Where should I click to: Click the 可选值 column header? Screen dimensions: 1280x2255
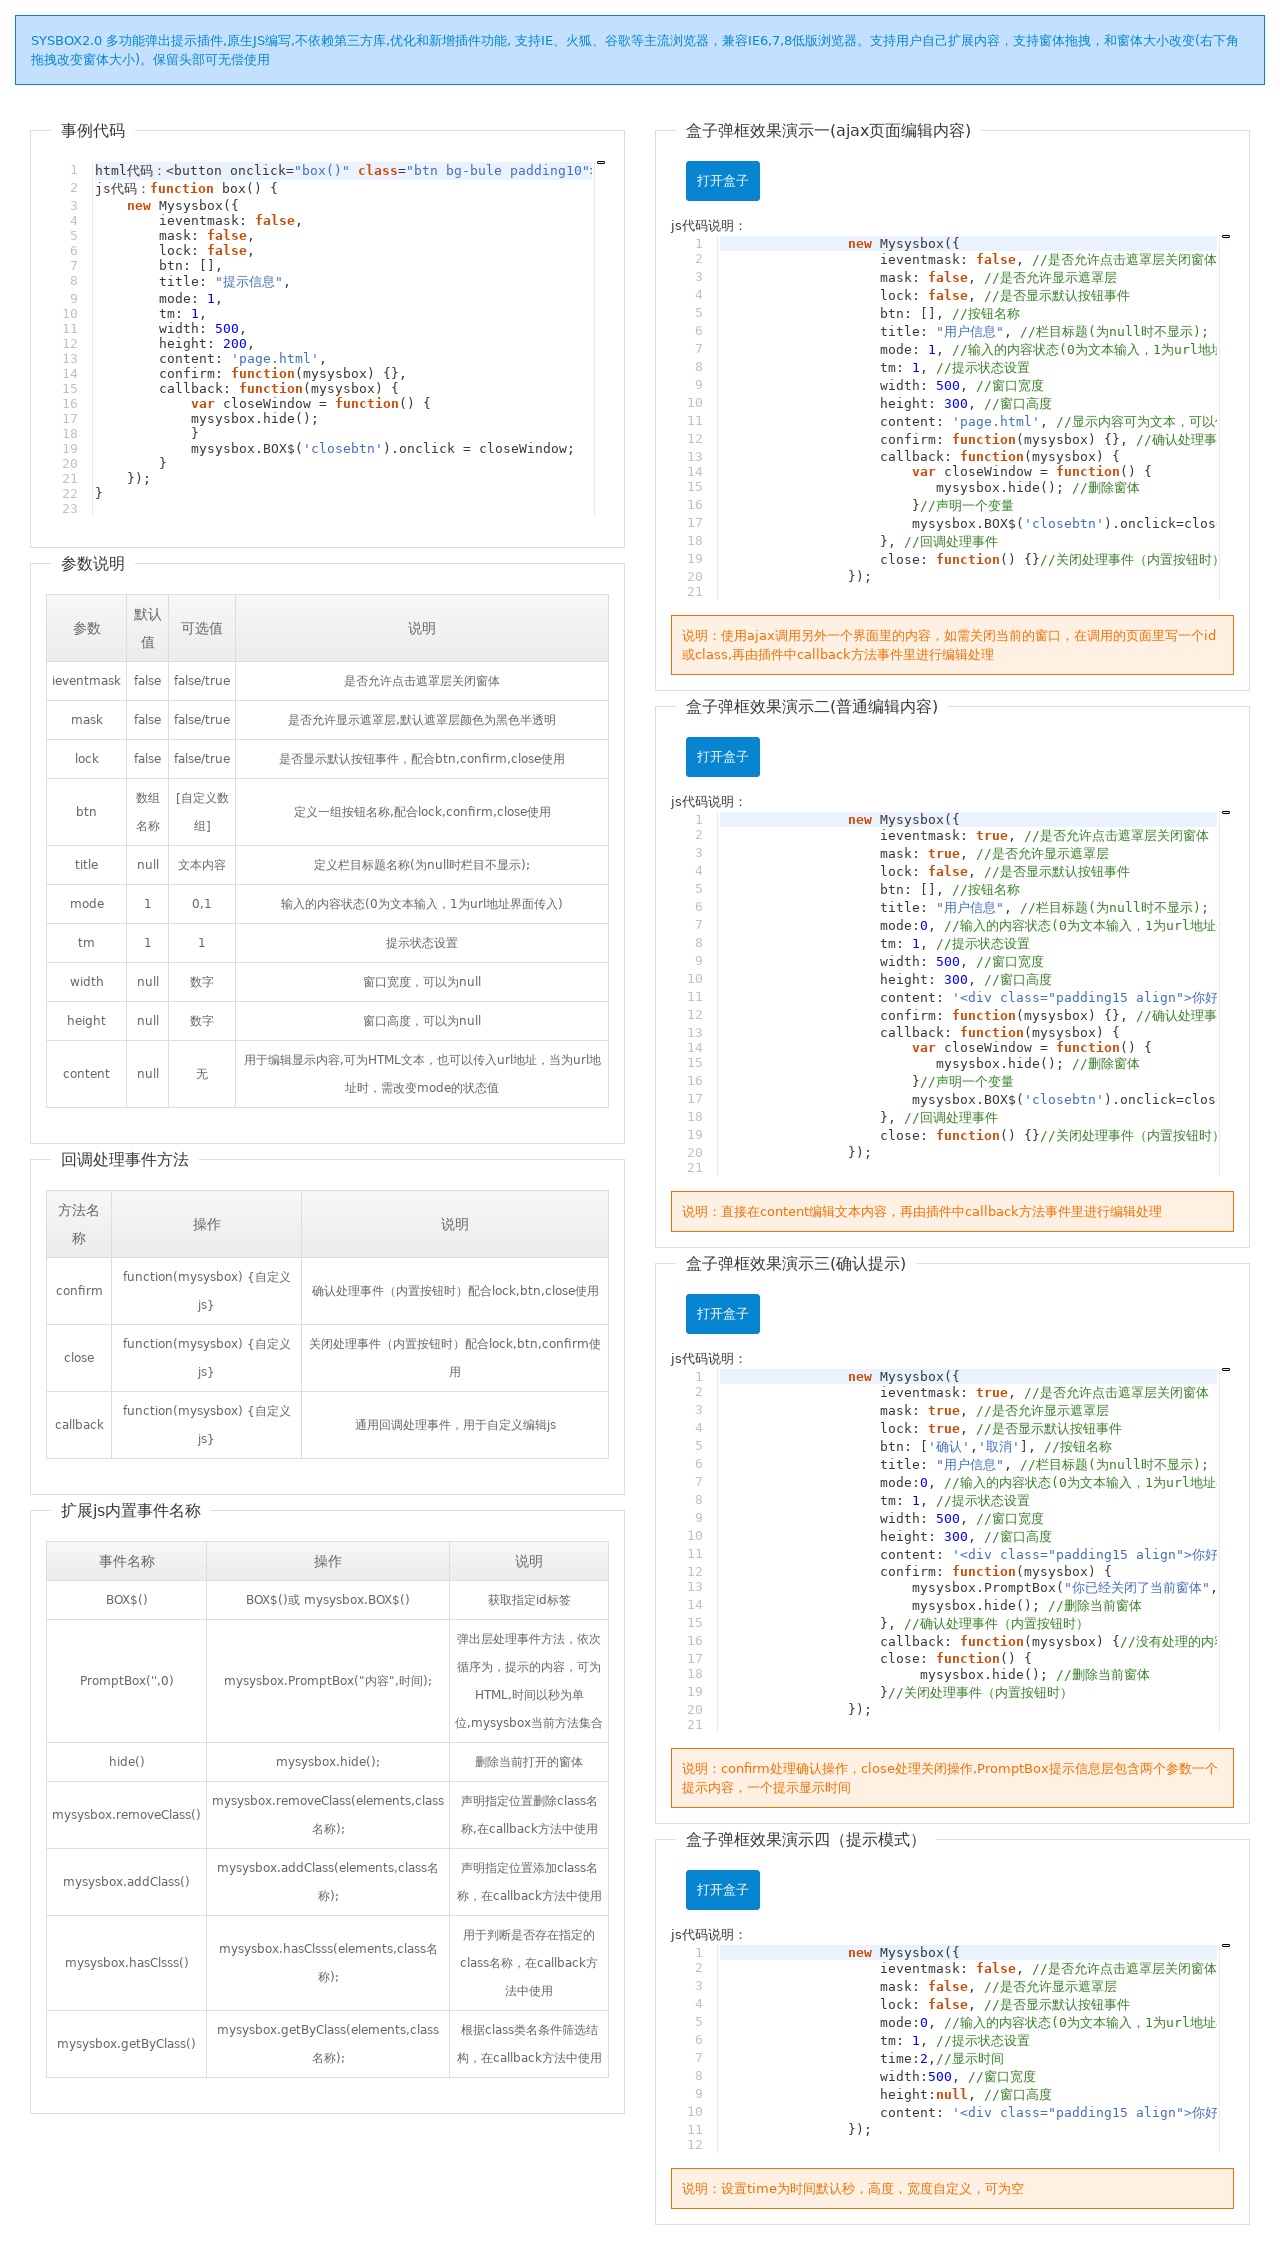pos(202,628)
